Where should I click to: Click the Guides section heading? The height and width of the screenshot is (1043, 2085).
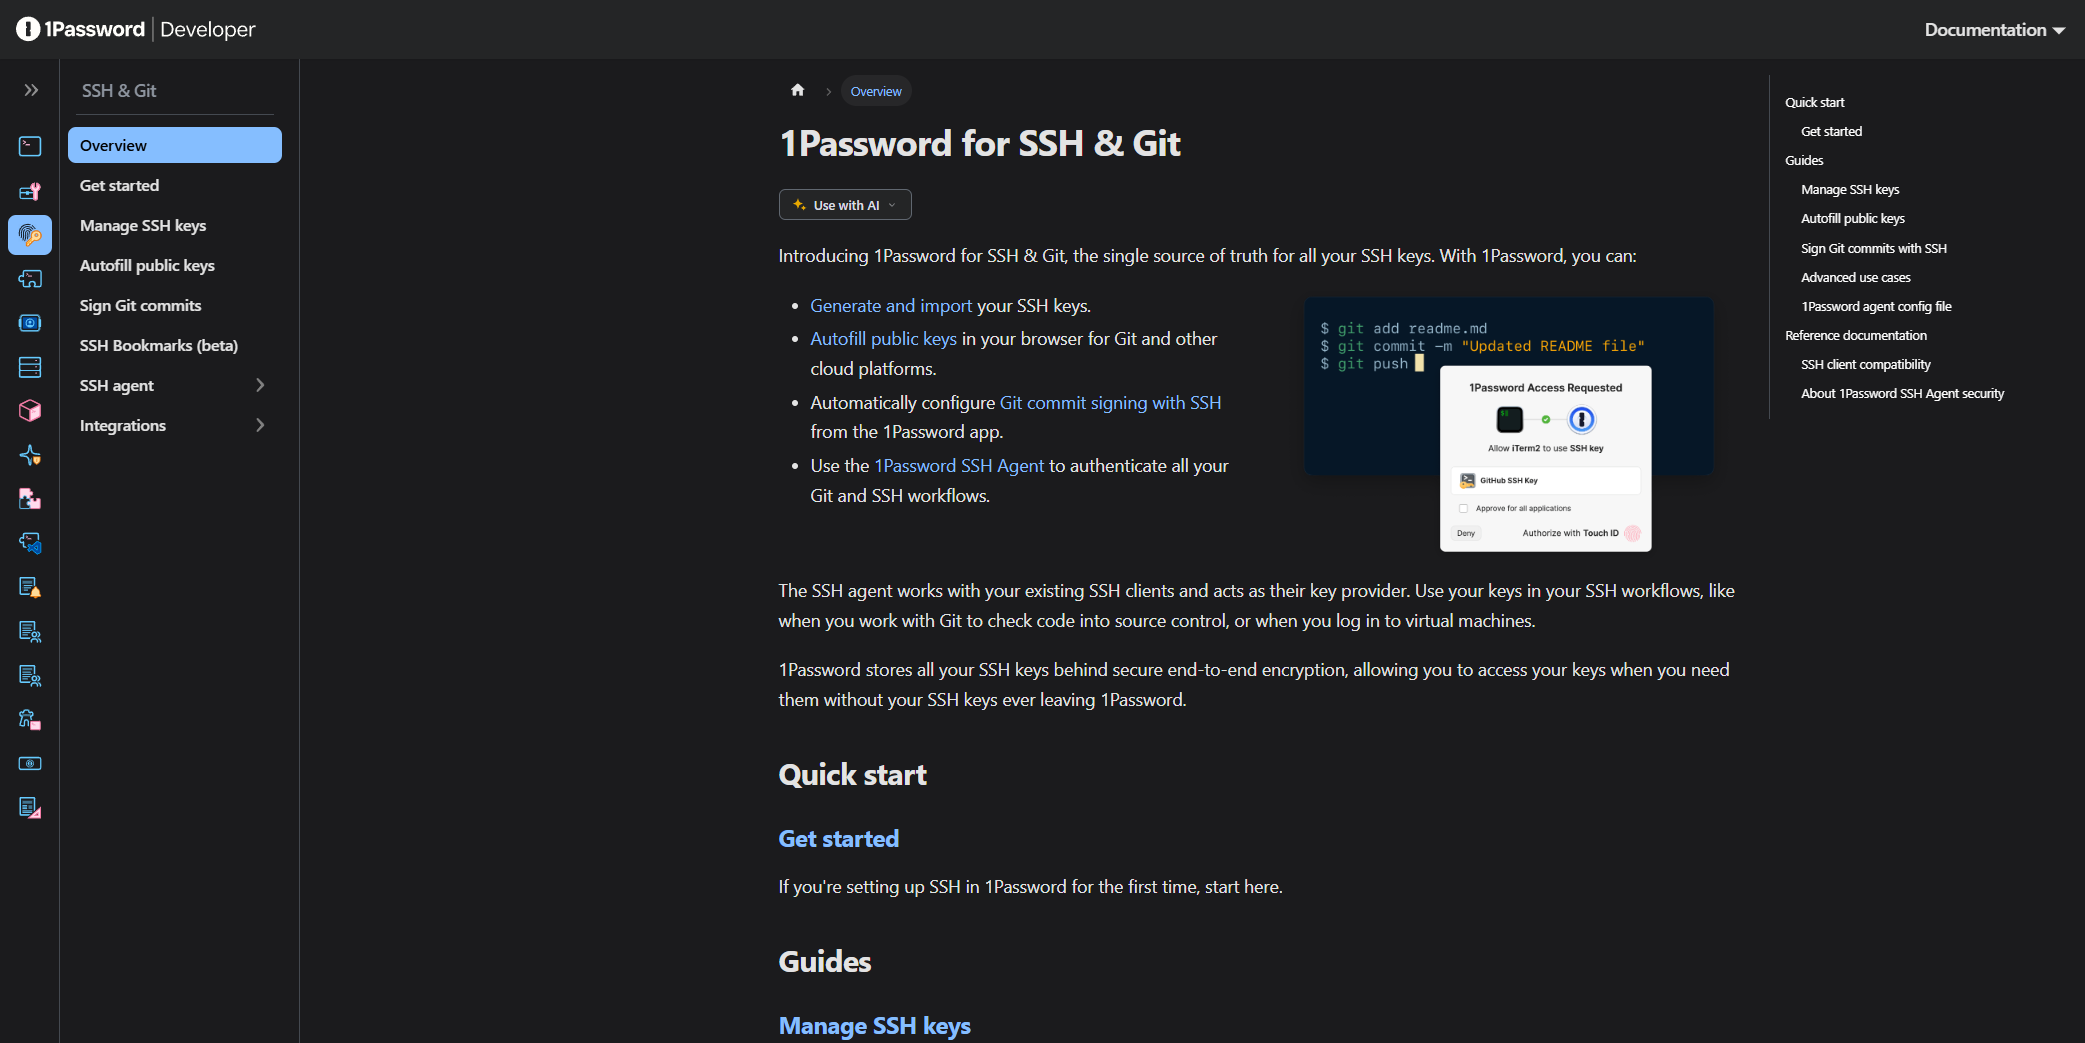tap(824, 962)
